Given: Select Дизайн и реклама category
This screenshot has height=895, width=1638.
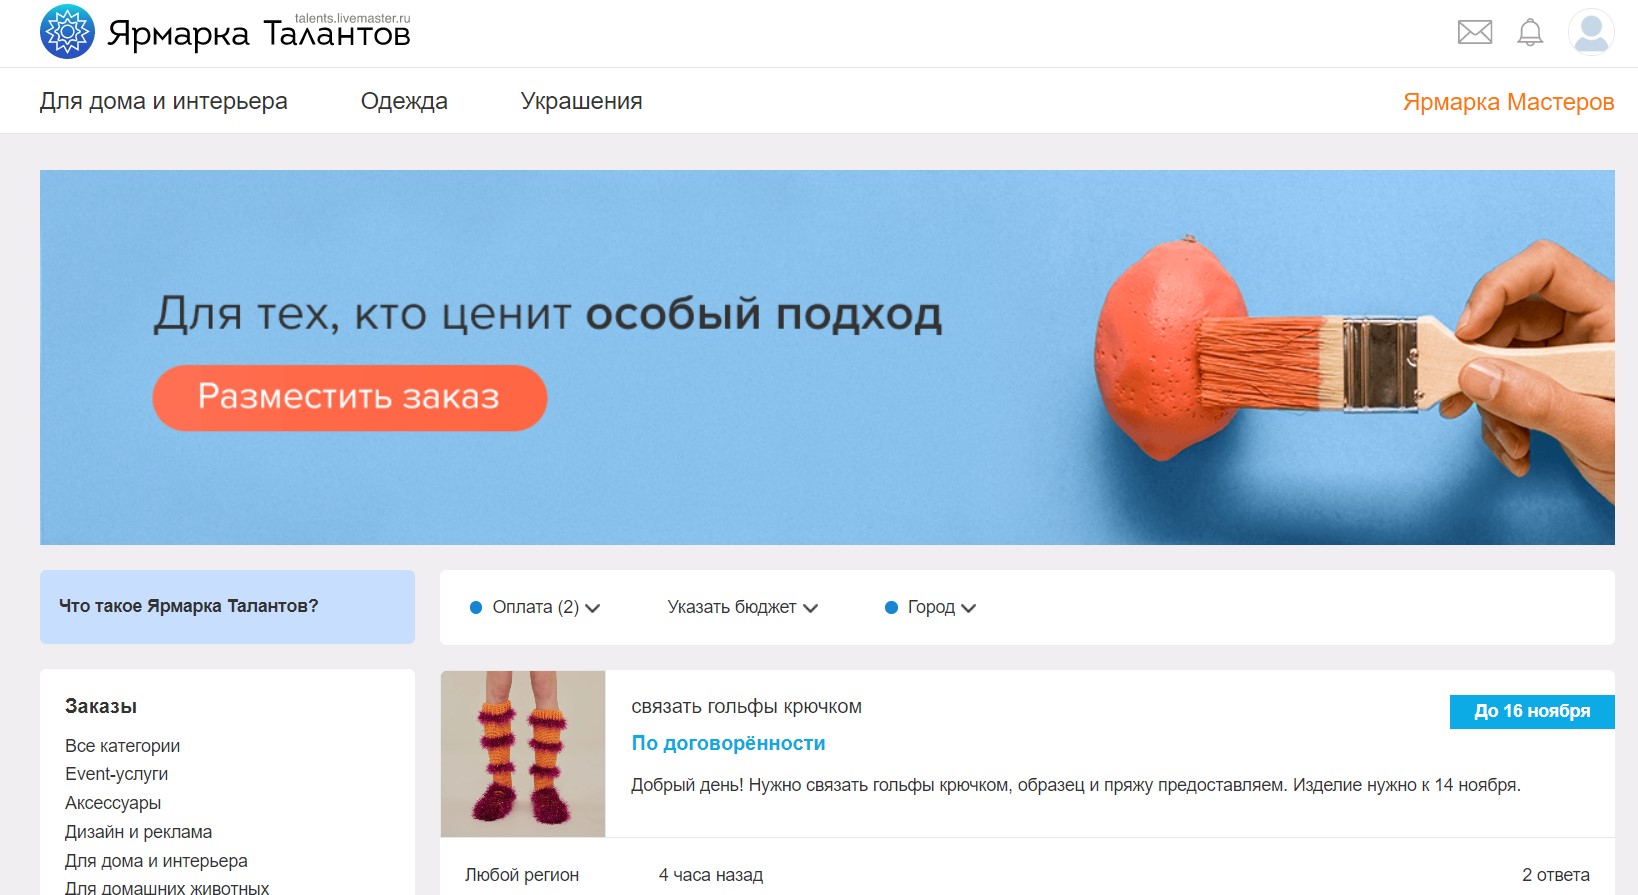Looking at the screenshot, I should tap(138, 832).
